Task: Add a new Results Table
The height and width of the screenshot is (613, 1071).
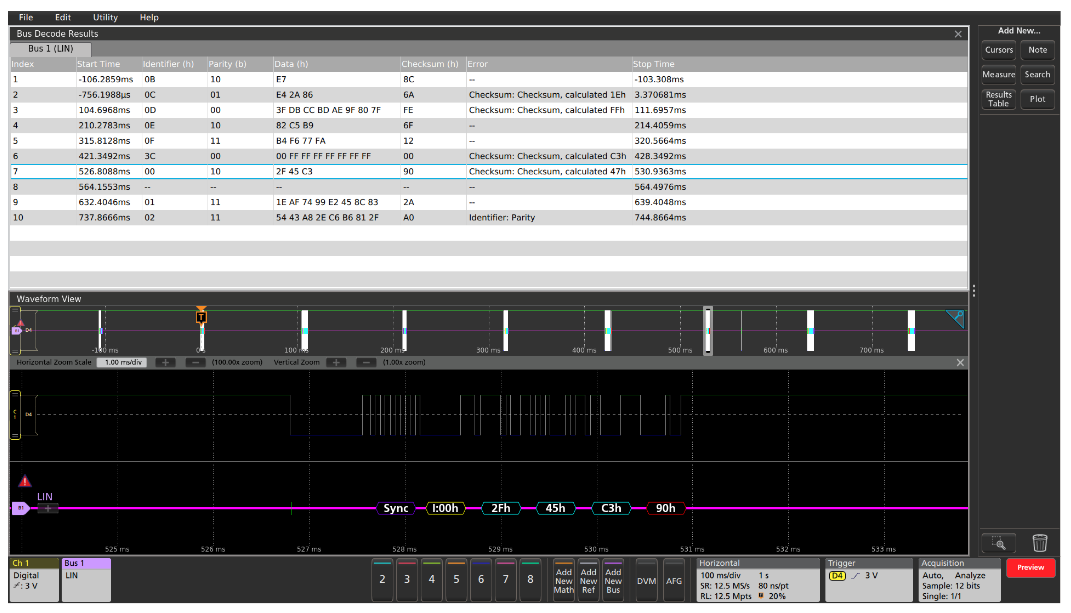Action: click(x=1000, y=98)
